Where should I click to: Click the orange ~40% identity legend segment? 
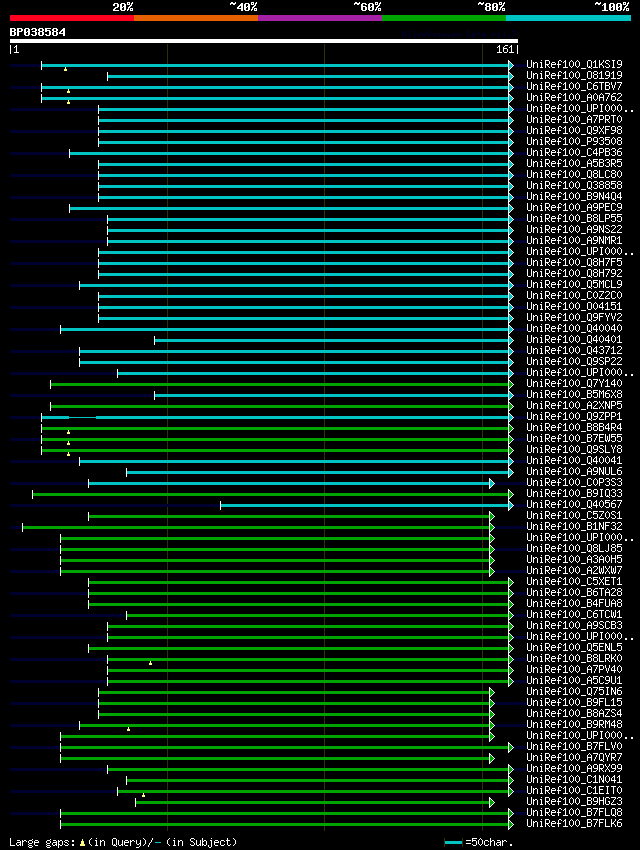(x=196, y=18)
